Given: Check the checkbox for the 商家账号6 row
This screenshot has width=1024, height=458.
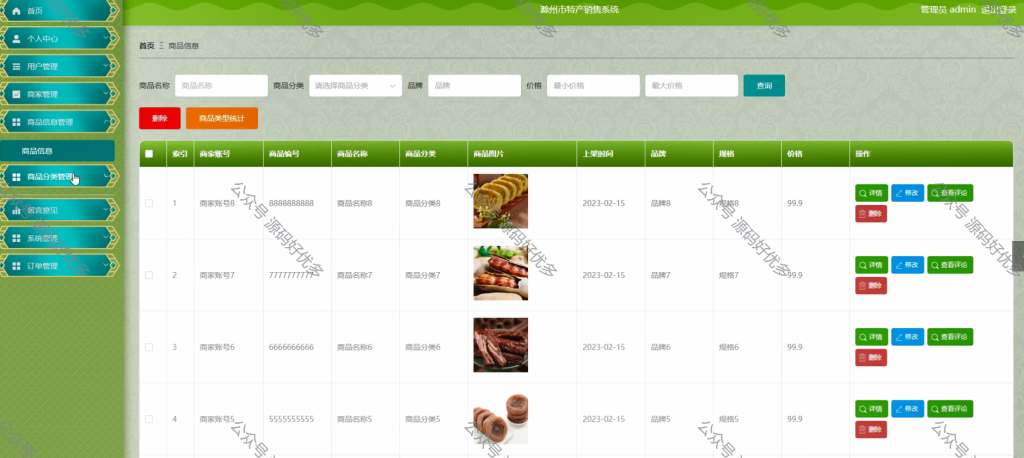Looking at the screenshot, I should [x=149, y=347].
